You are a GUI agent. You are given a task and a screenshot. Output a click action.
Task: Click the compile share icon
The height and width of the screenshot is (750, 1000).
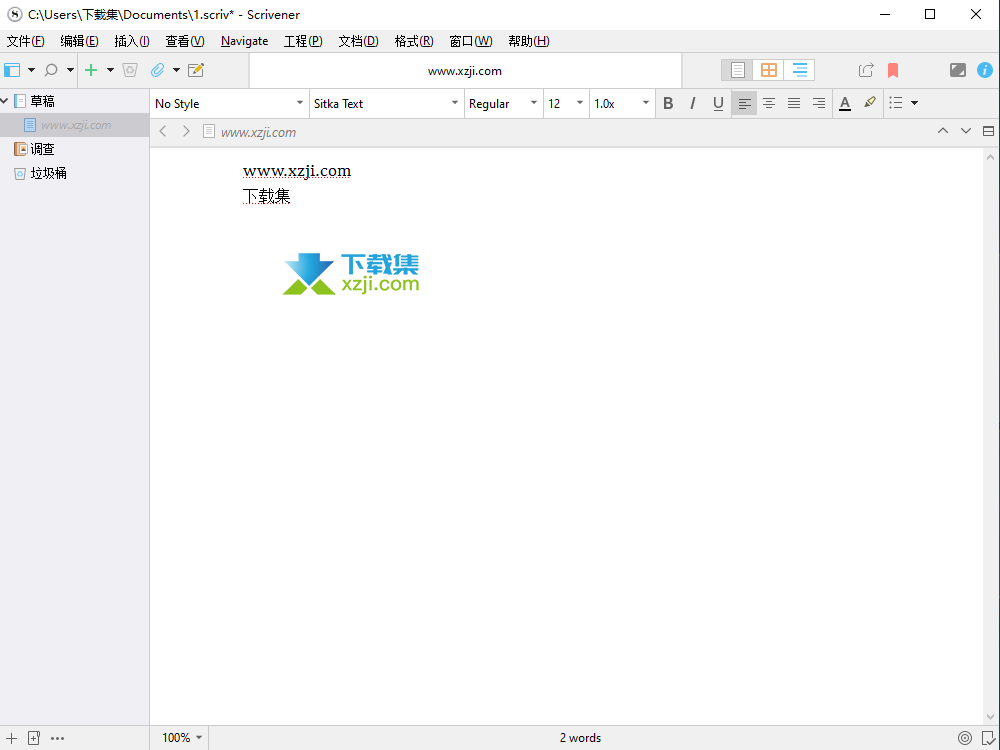coord(865,70)
